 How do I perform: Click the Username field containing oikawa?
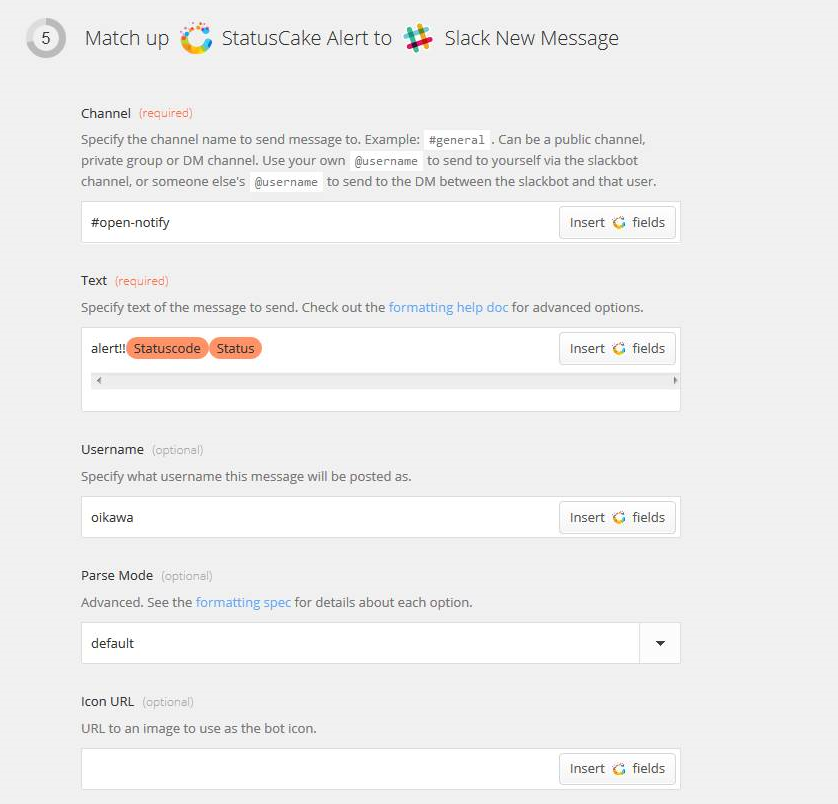(320, 517)
